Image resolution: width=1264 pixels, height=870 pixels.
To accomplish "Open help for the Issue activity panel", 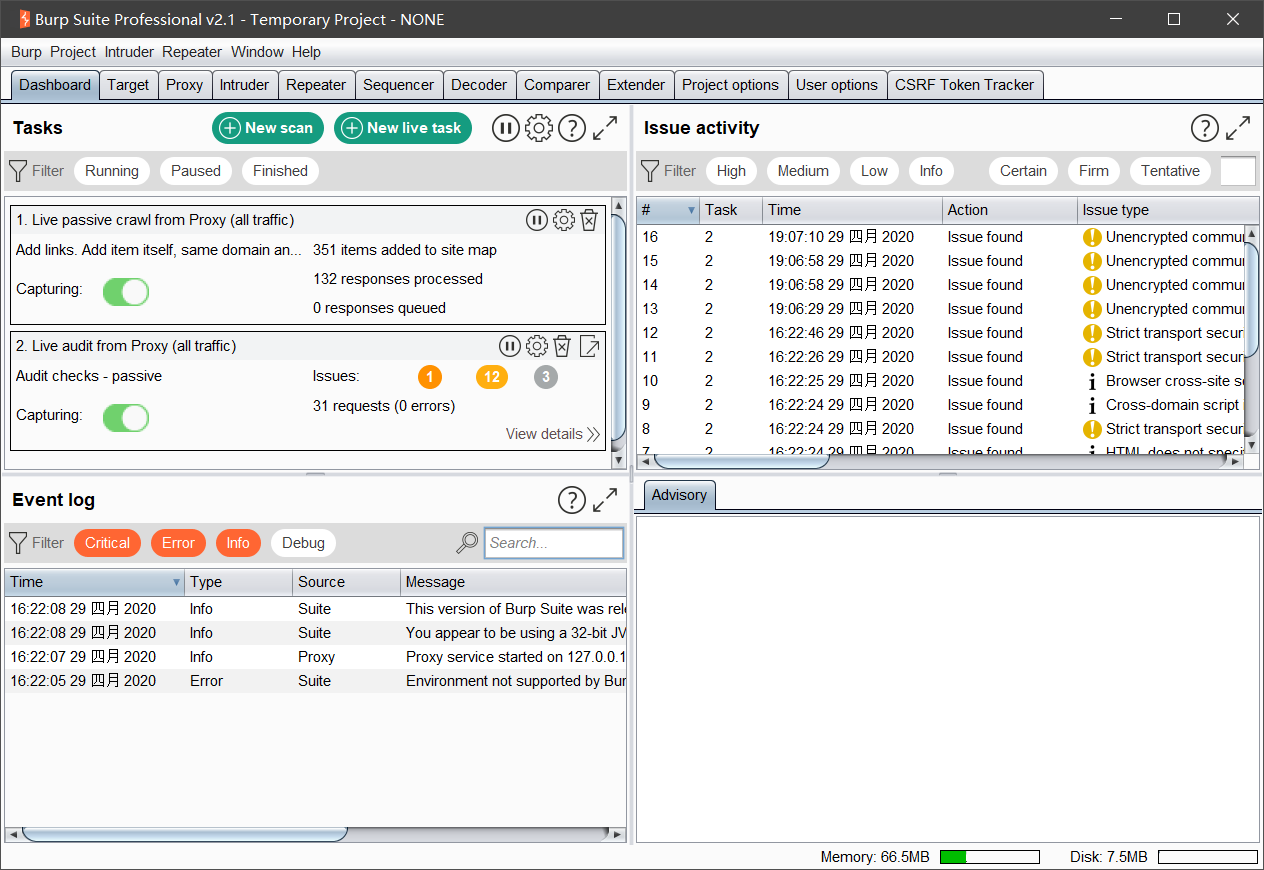I will click(x=1205, y=128).
